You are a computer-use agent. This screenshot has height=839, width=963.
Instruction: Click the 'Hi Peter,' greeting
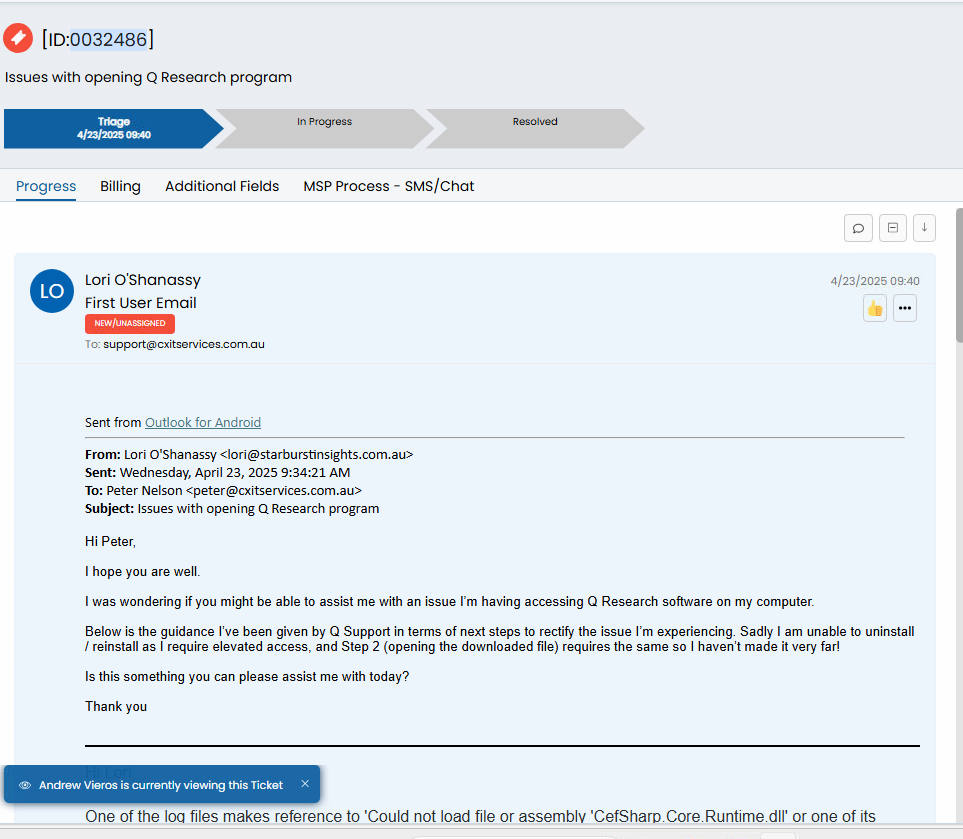point(110,541)
